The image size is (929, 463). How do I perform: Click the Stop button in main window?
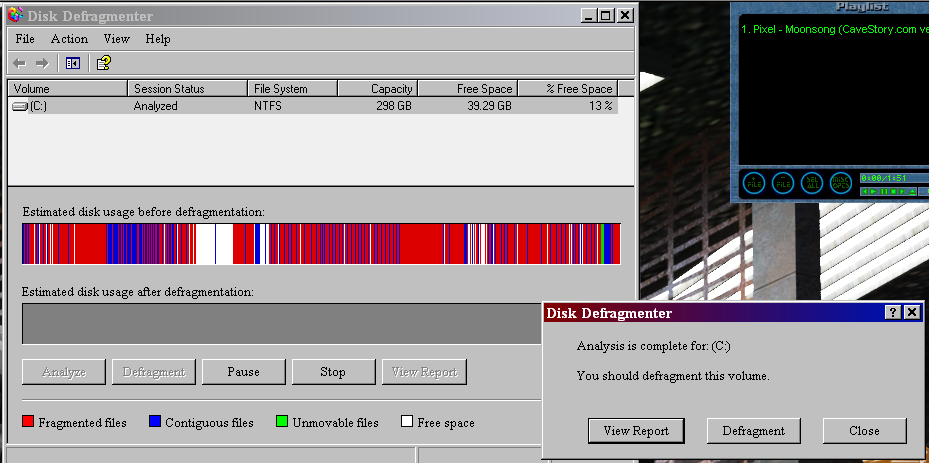(x=333, y=372)
